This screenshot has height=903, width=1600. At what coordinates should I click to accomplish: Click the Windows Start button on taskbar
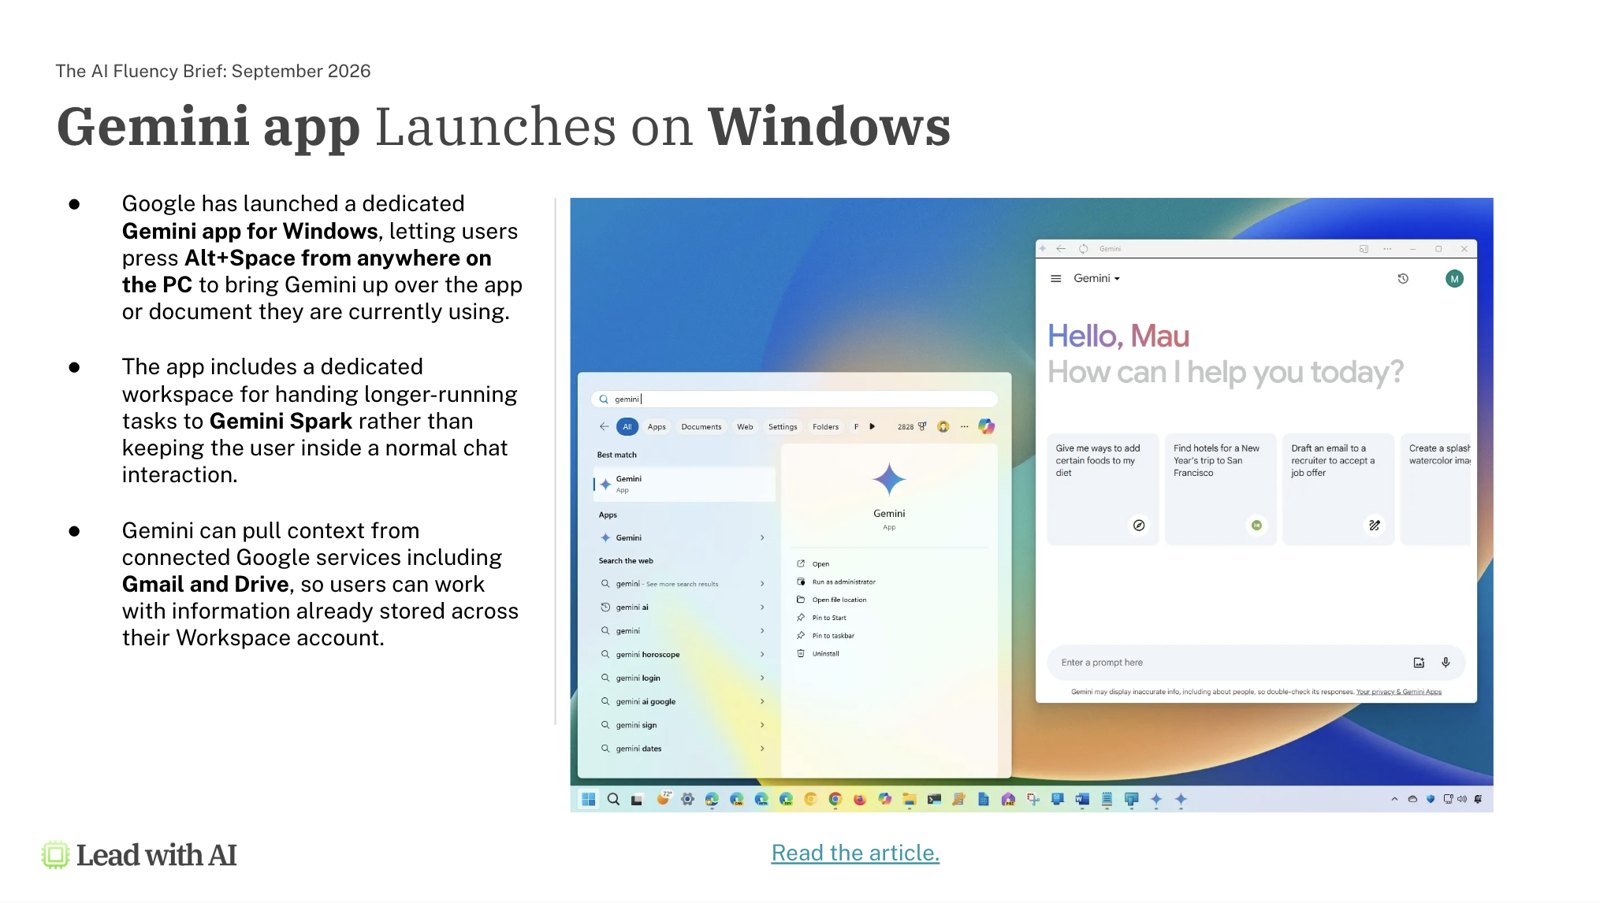(x=588, y=799)
